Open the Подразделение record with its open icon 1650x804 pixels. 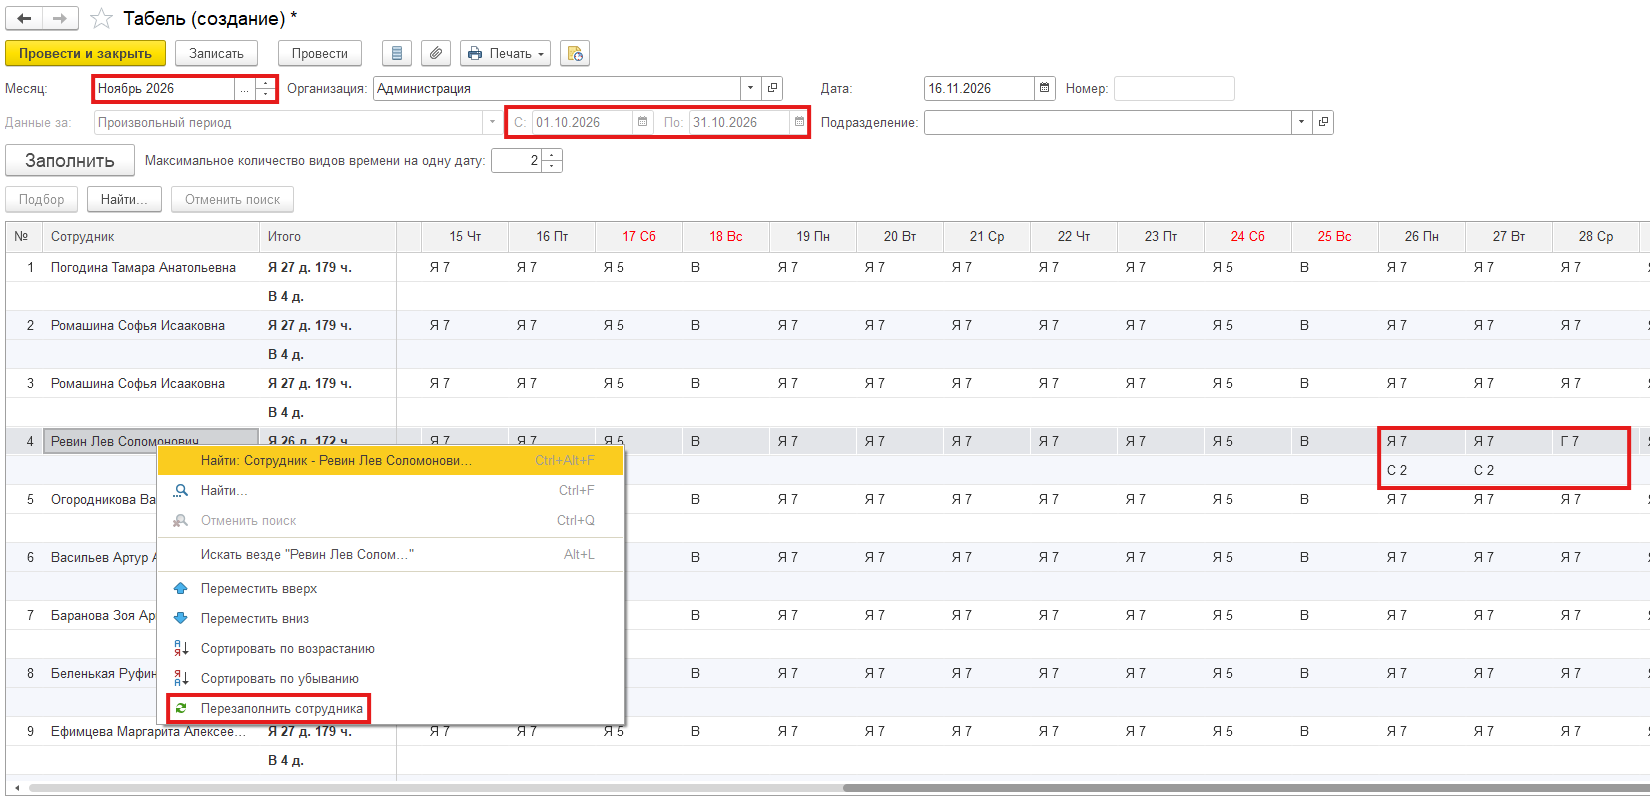[x=1323, y=123]
